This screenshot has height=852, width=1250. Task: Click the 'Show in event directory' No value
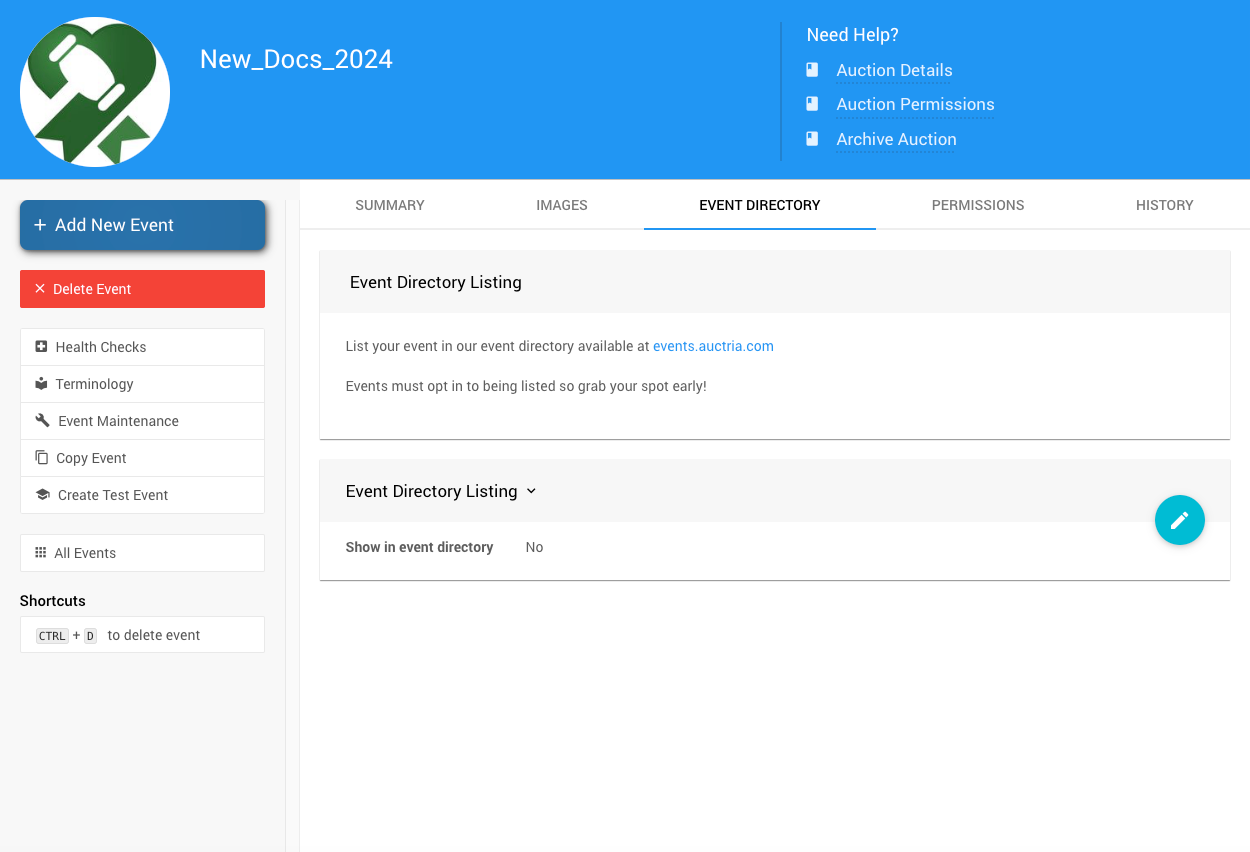[534, 547]
